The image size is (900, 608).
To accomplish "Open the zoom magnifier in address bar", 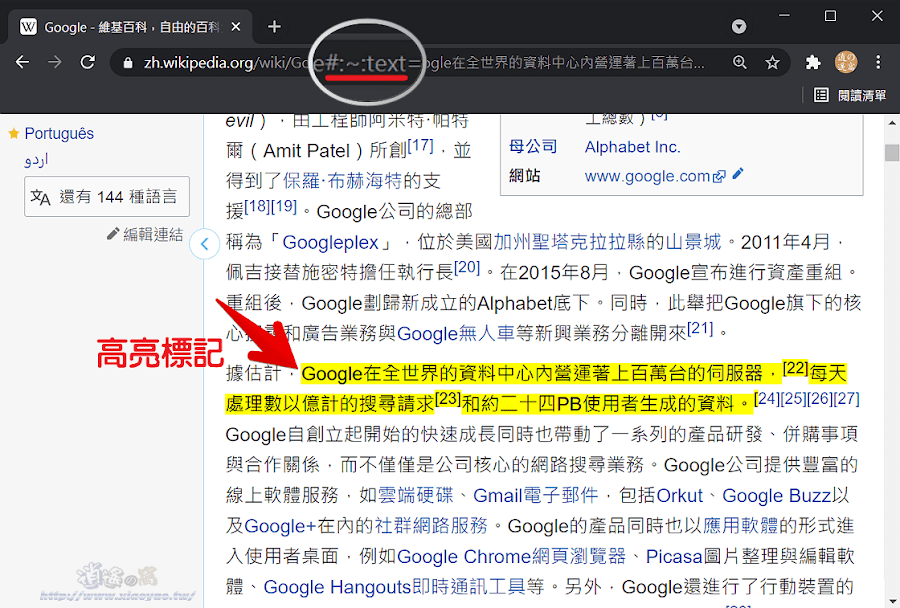I will 740,63.
